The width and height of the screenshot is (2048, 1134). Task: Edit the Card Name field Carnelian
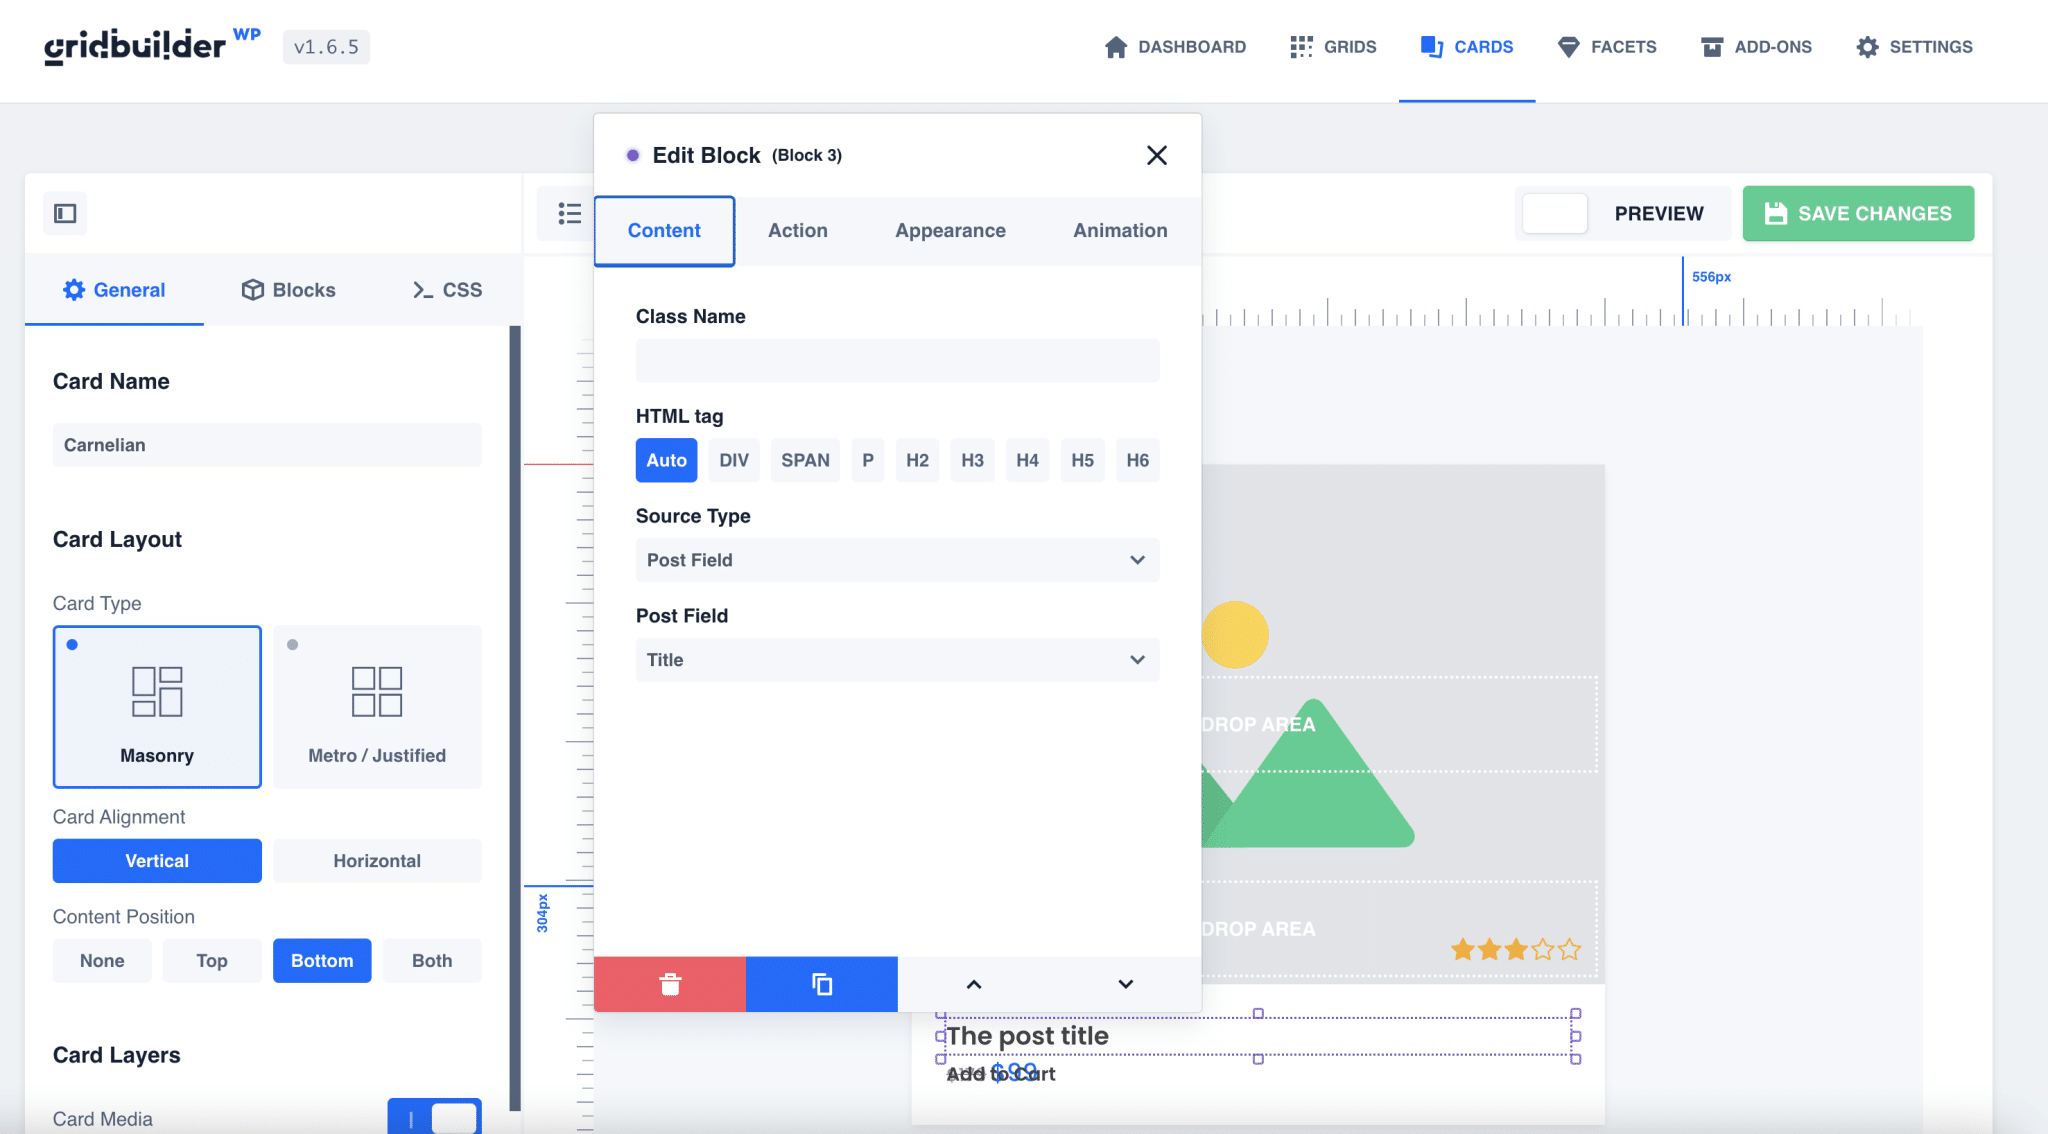[x=267, y=445]
